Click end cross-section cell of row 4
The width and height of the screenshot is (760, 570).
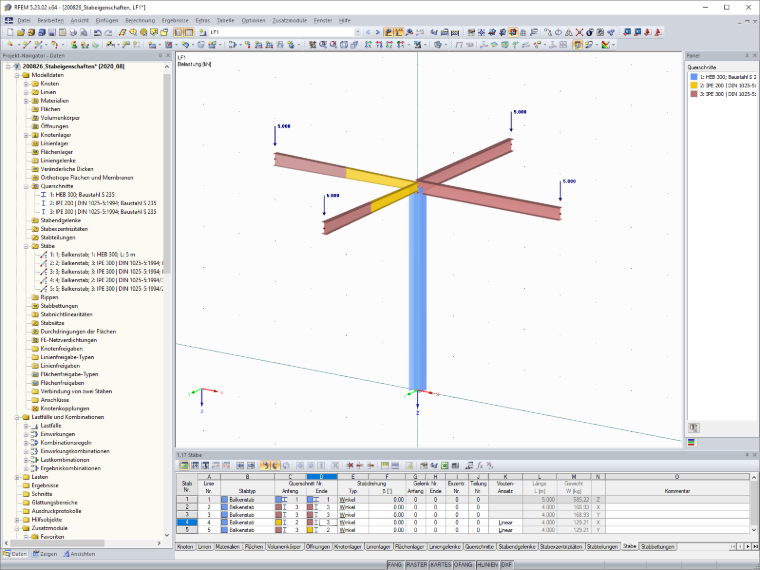321,522
